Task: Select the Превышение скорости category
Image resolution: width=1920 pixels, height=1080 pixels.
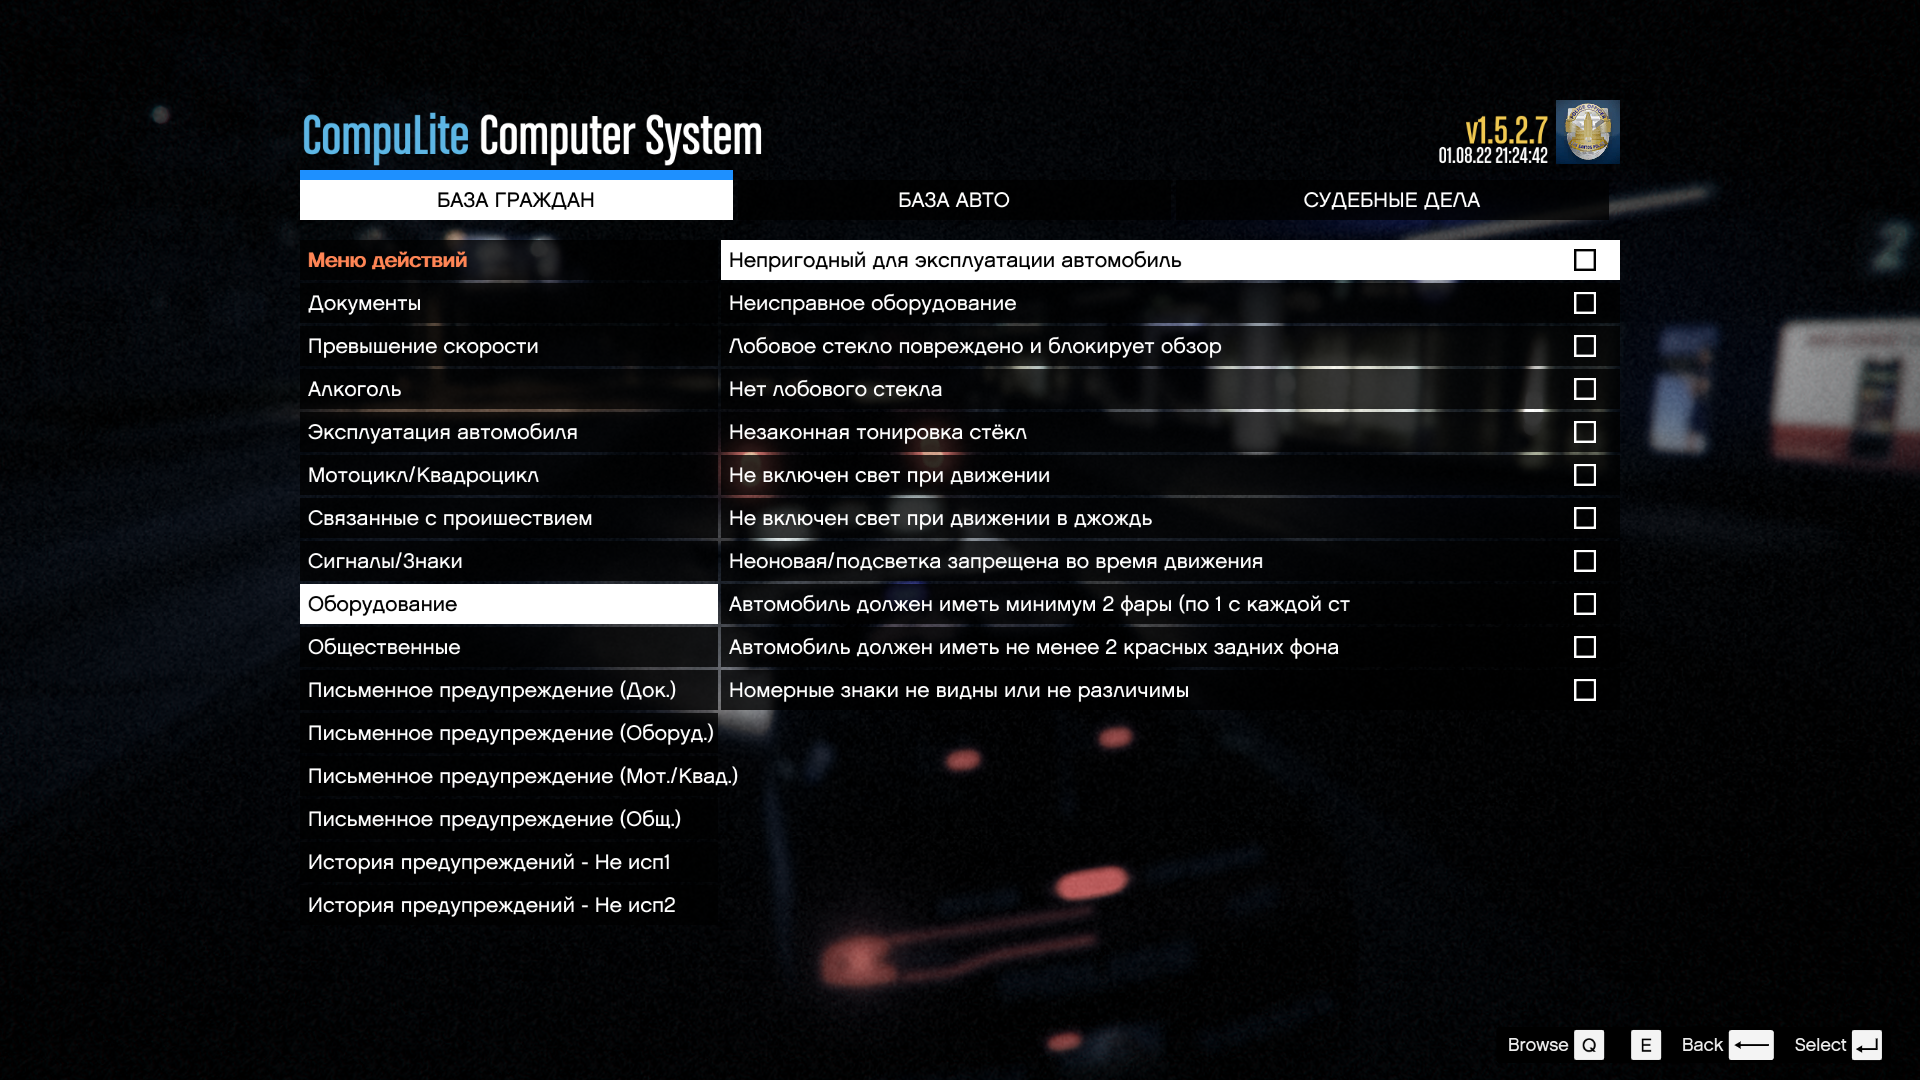Action: pyautogui.click(x=423, y=346)
